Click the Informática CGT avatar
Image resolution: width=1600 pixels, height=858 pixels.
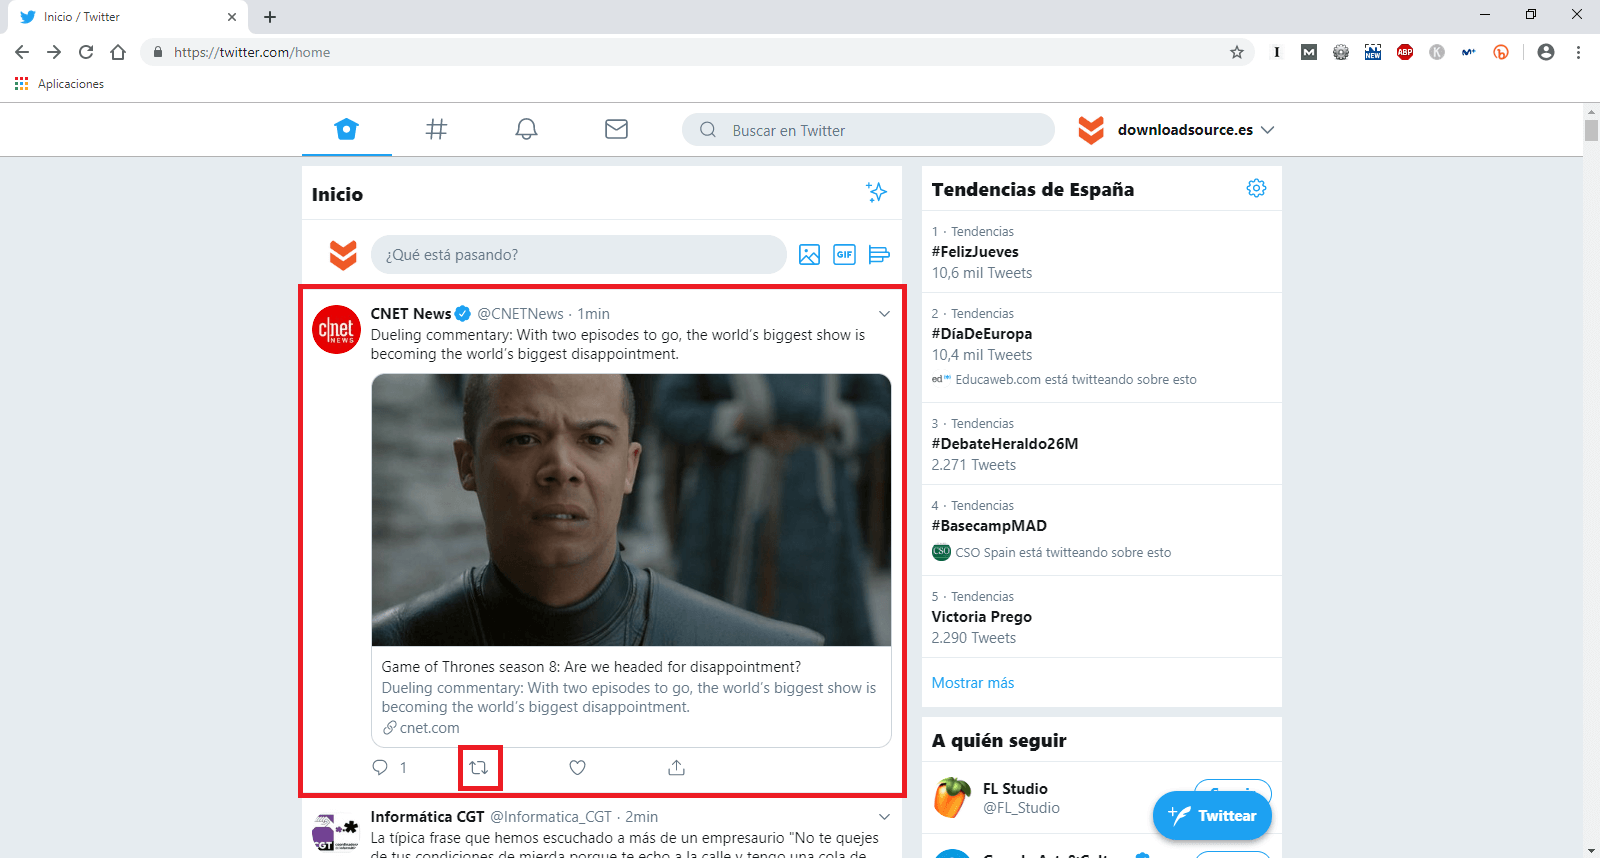335,832
